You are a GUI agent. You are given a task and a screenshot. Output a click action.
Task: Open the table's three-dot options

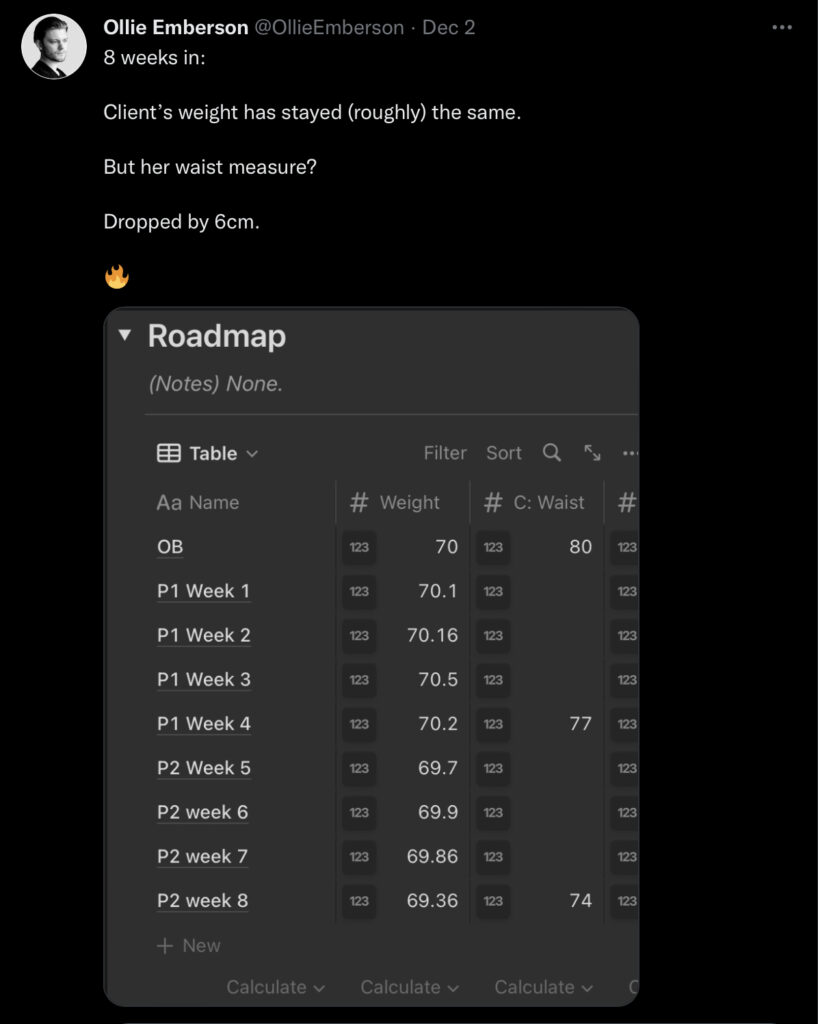click(x=630, y=453)
